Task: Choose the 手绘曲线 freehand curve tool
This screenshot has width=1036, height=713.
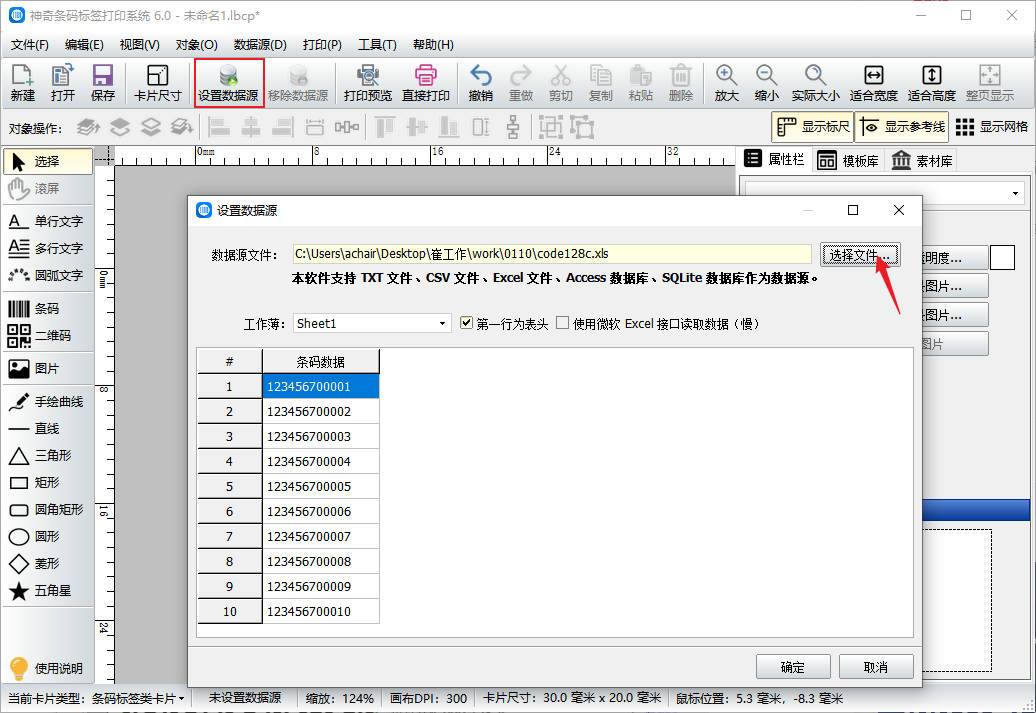Action: (46, 402)
